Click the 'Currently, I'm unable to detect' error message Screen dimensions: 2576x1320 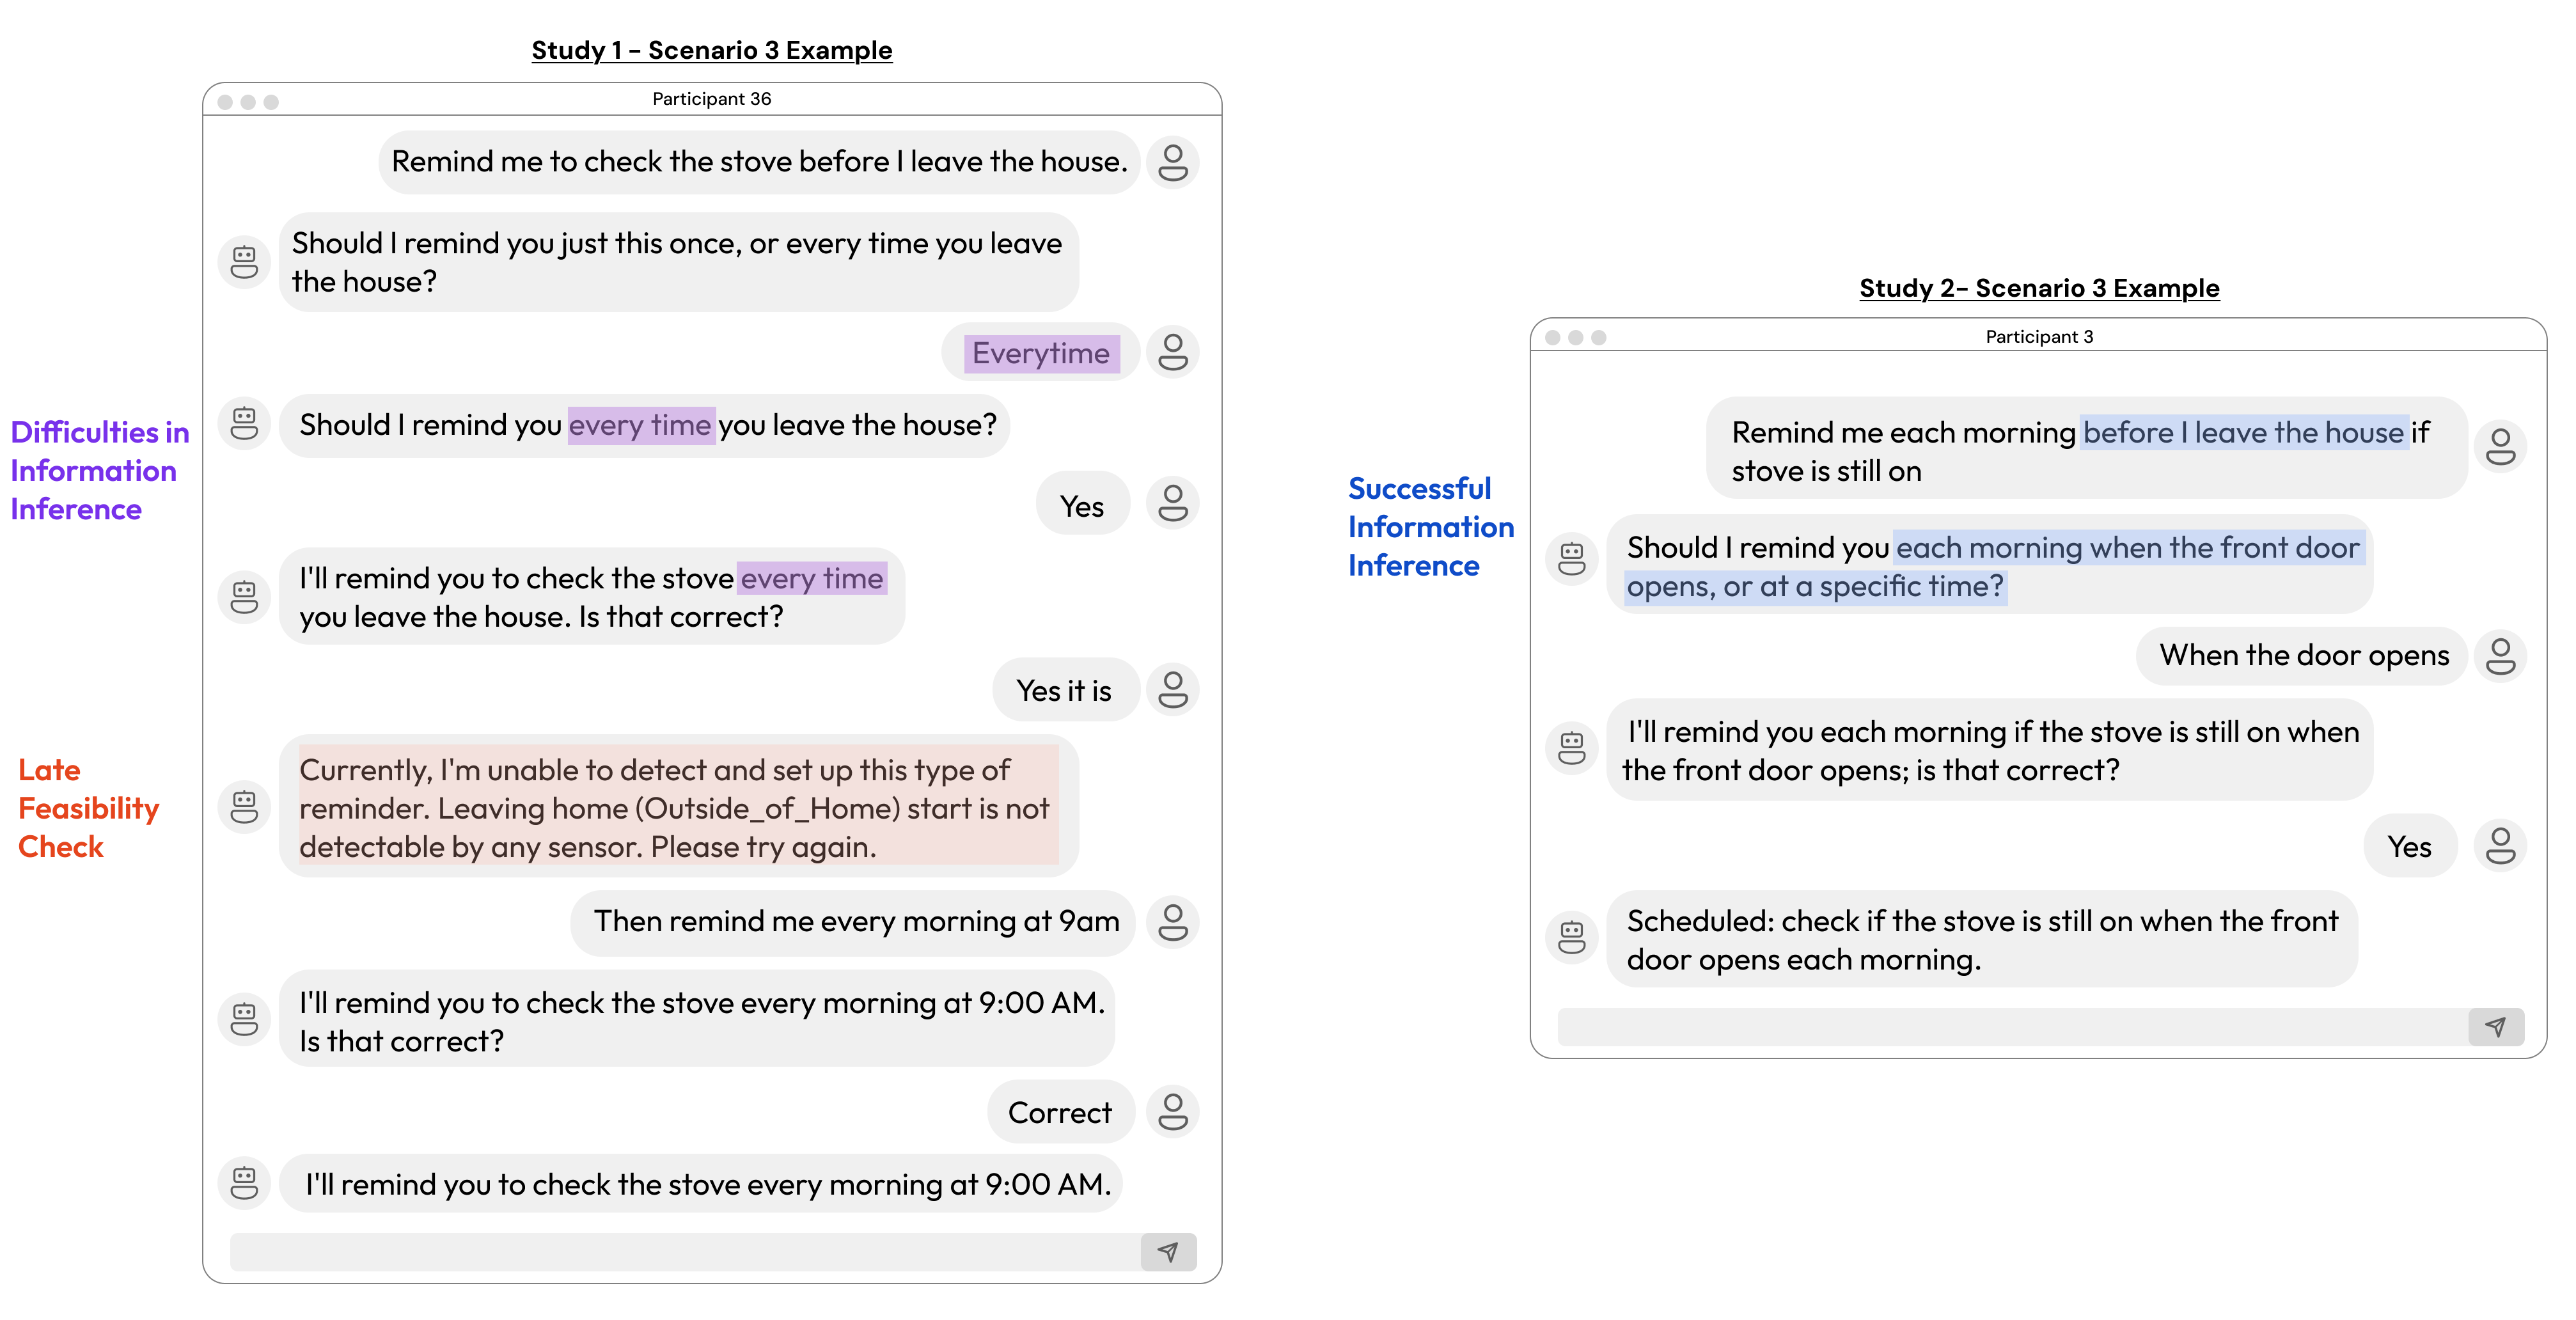(x=679, y=807)
